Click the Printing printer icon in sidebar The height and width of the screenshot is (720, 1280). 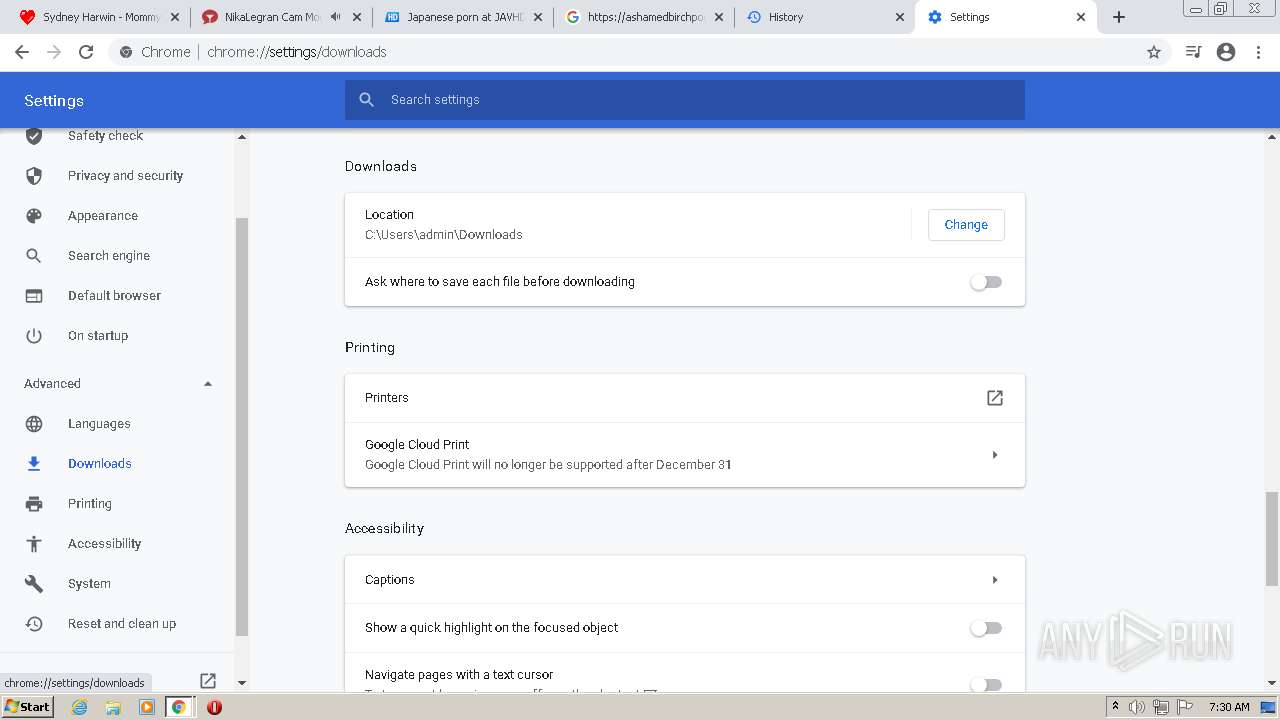[x=34, y=504]
